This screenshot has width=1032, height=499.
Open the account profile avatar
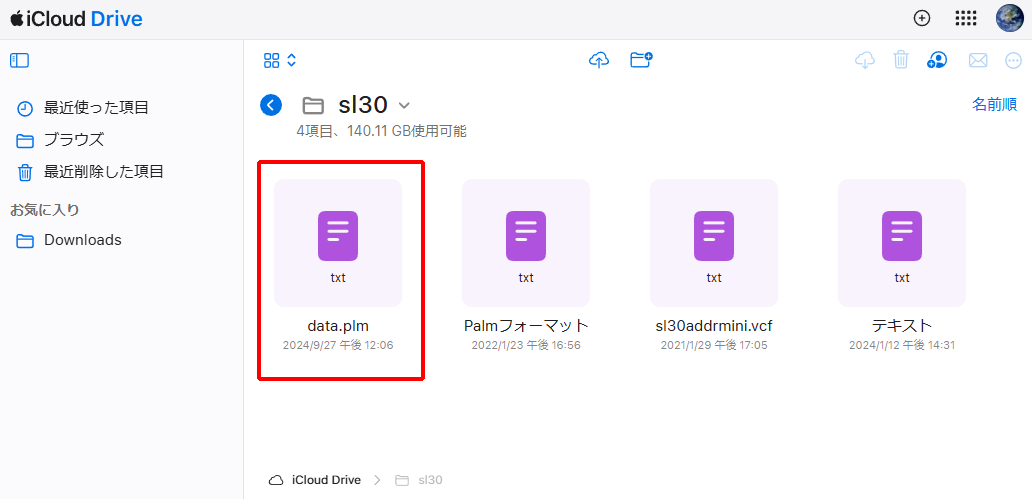1009,18
